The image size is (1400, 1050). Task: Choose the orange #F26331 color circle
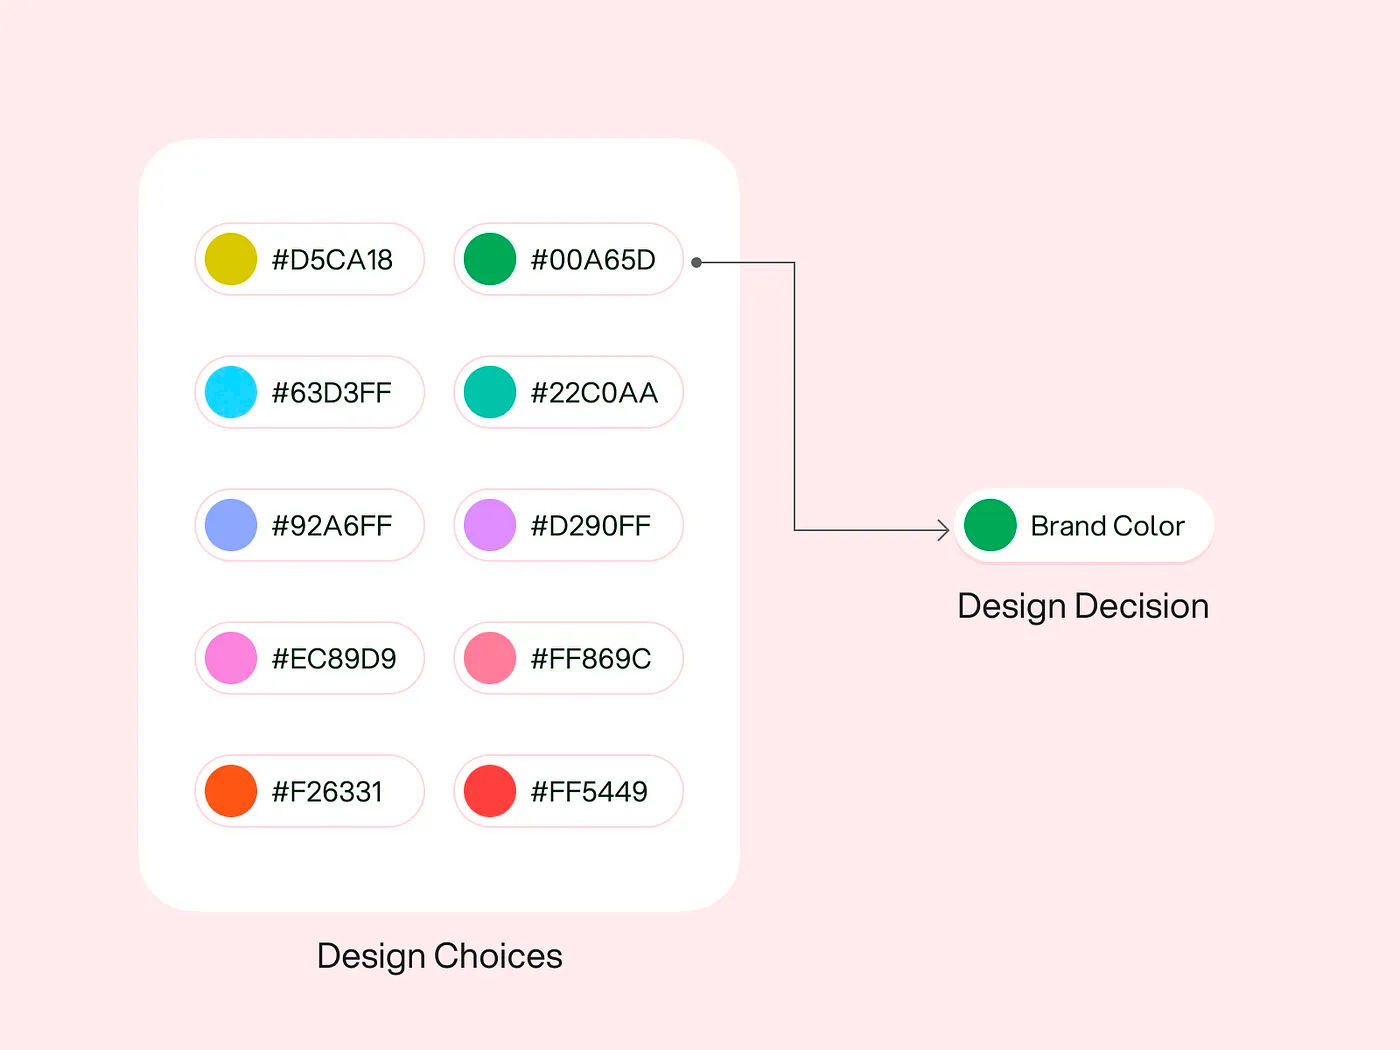coord(231,791)
